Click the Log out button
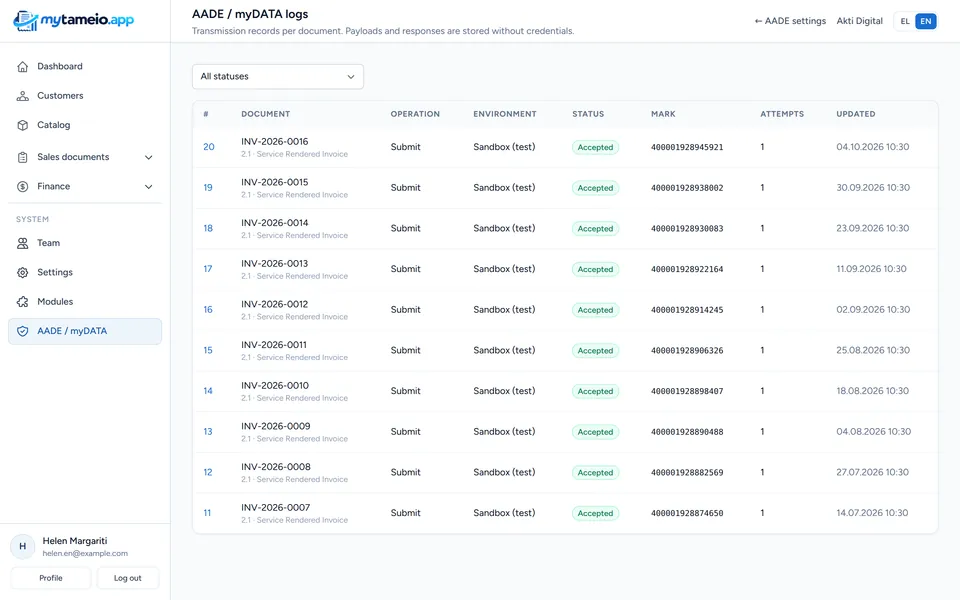Screen dimensions: 960x600 tap(127, 578)
